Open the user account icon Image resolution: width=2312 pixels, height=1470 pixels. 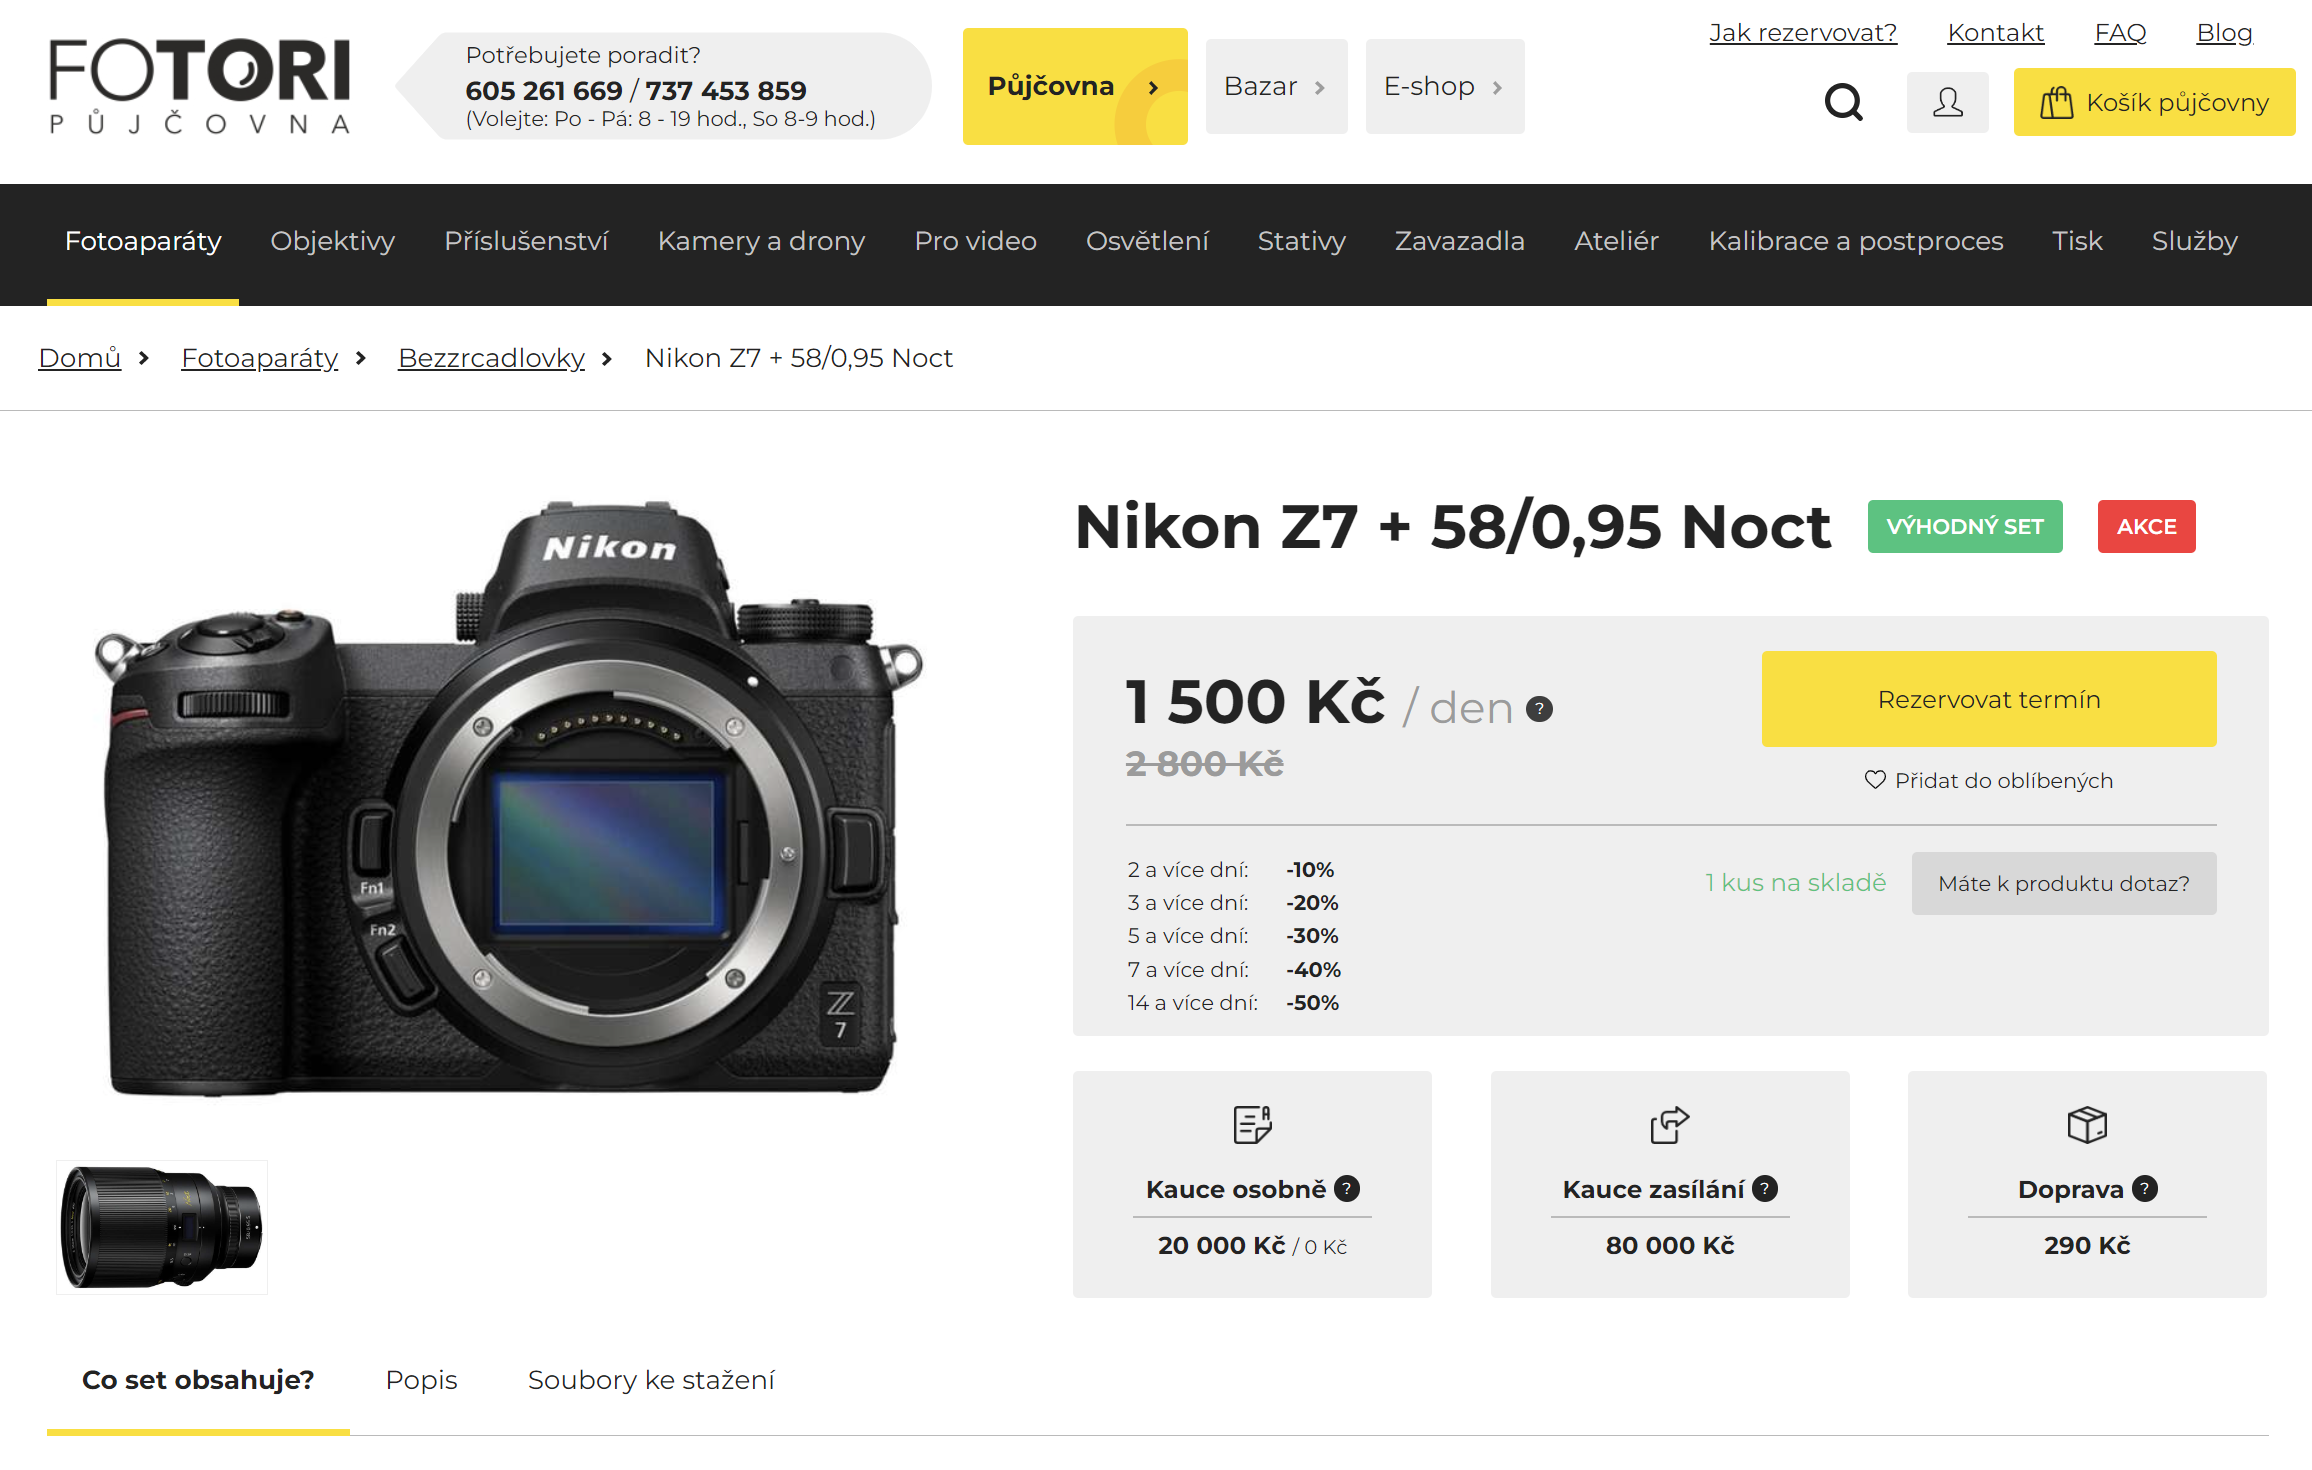click(x=1947, y=102)
